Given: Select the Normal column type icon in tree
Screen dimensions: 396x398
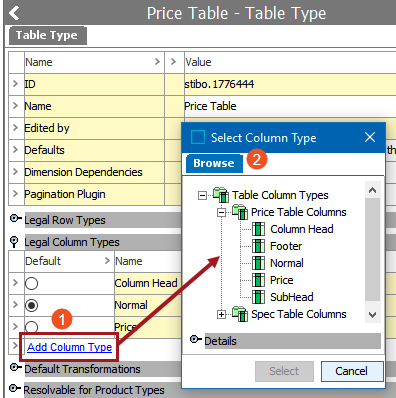Looking at the screenshot, I should tap(259, 263).
